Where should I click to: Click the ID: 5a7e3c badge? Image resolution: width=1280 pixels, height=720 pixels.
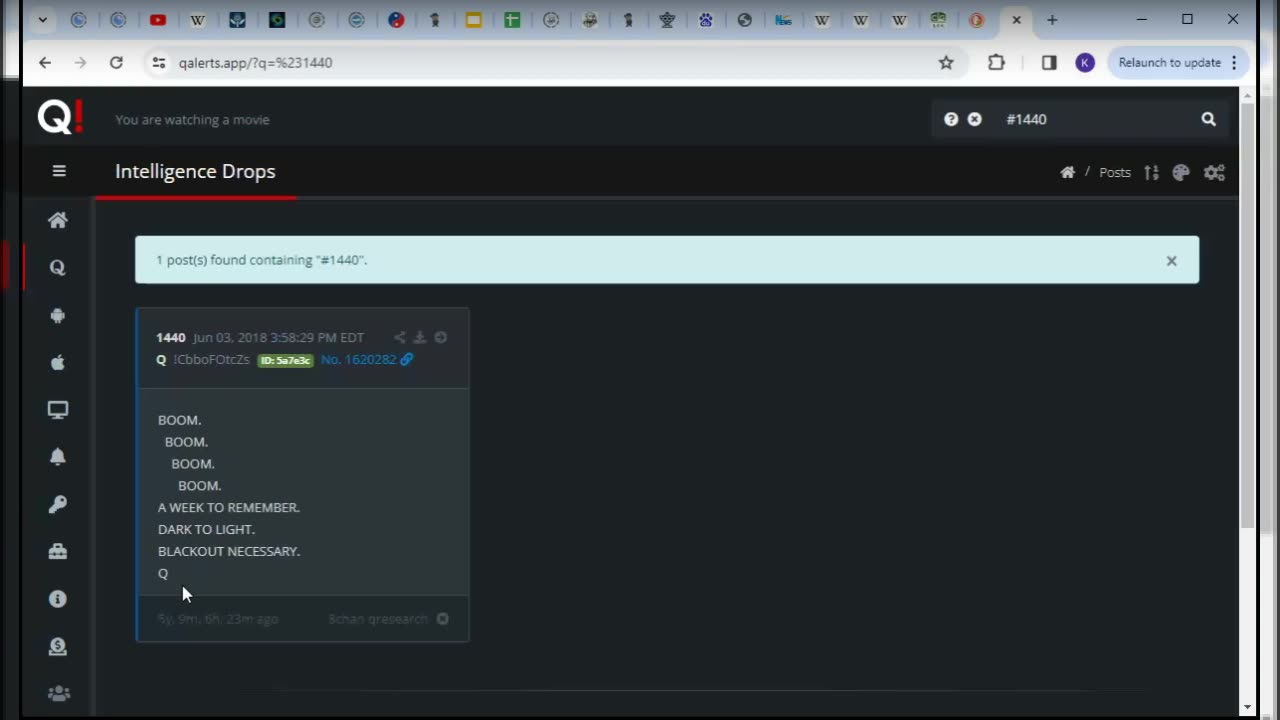[285, 360]
